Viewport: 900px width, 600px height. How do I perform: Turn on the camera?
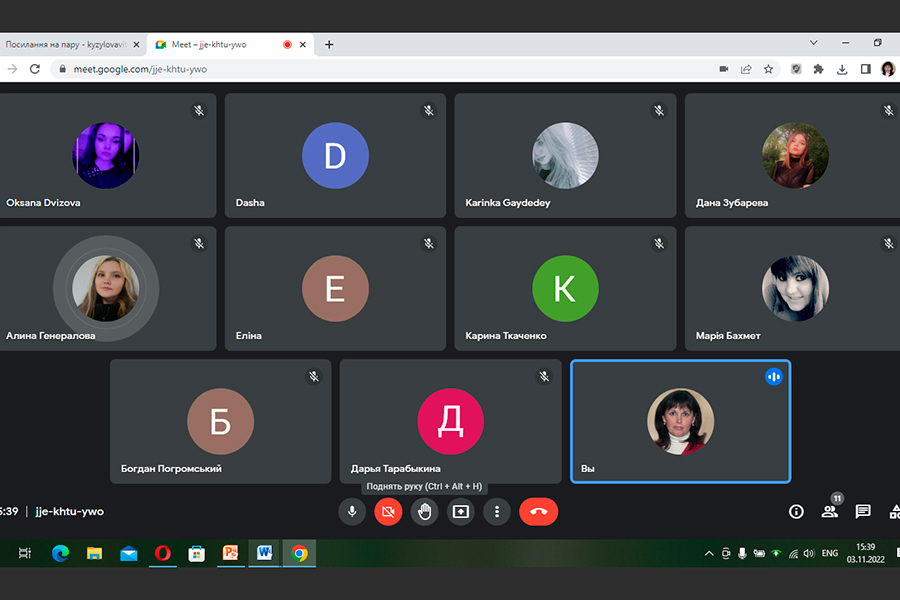click(x=388, y=511)
